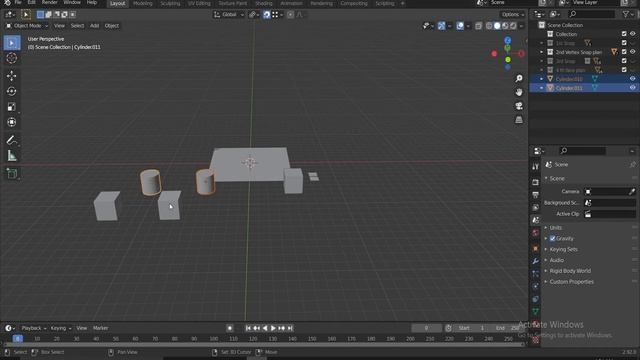This screenshot has width=640, height=360.
Task: Open the Render properties tab
Action: pos(536,182)
